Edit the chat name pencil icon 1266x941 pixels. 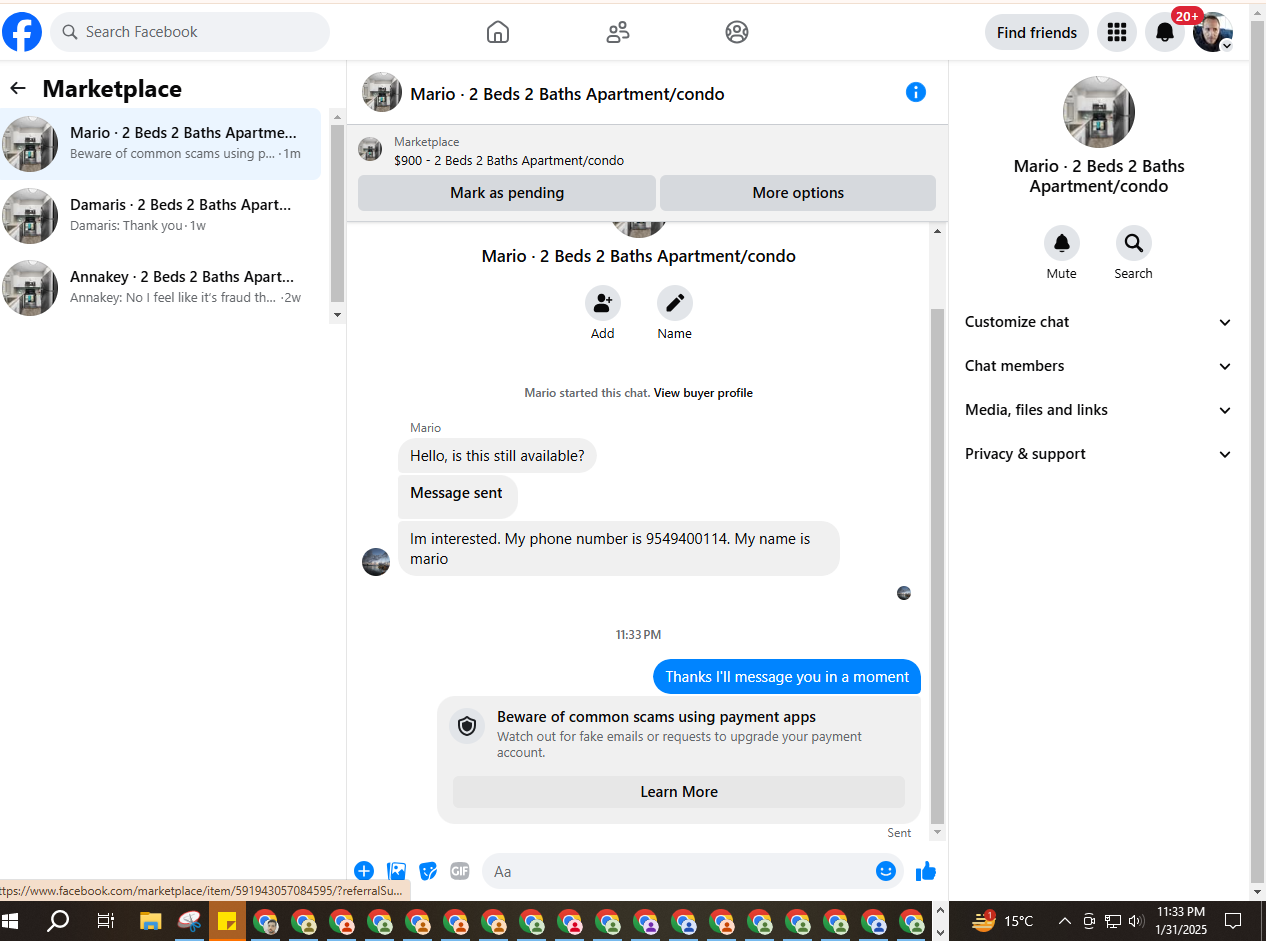tap(674, 303)
